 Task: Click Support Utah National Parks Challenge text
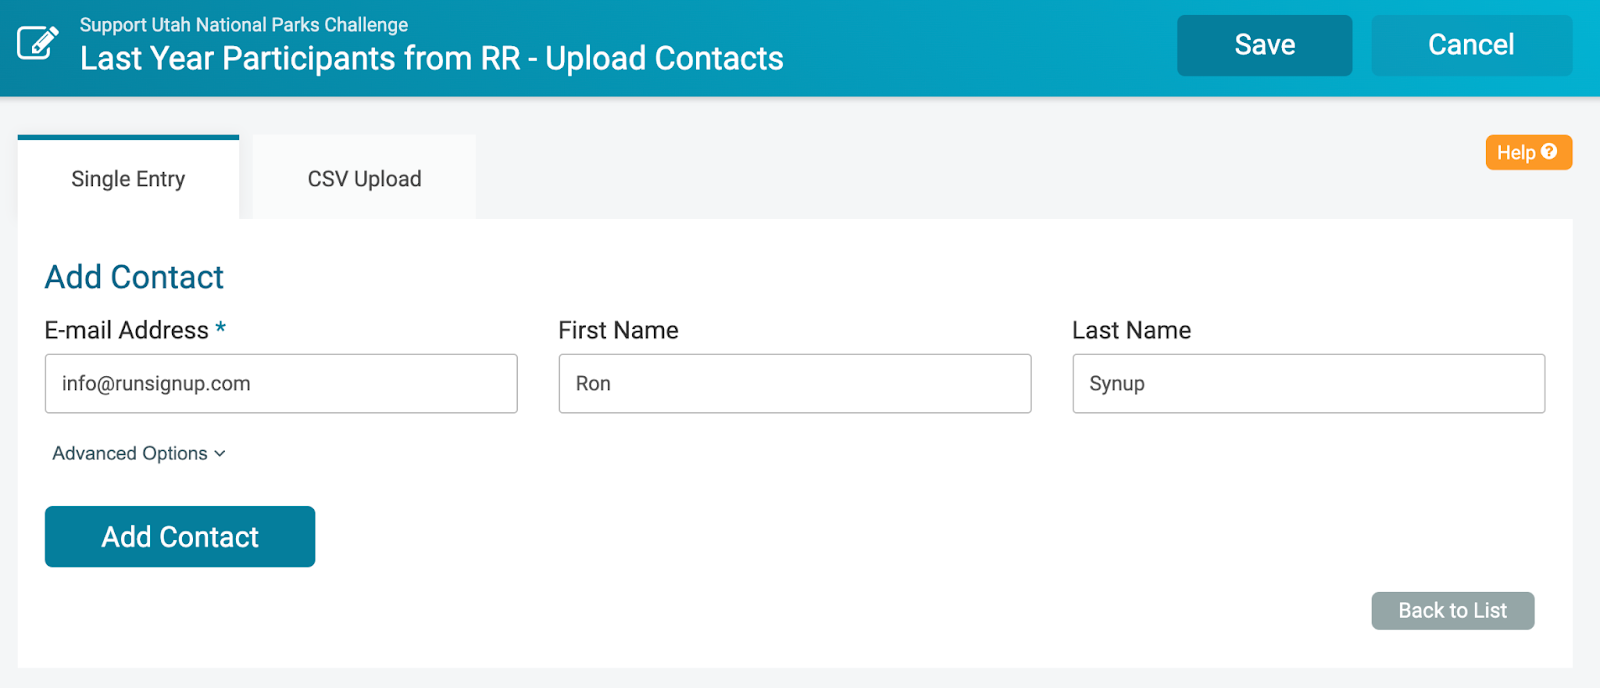pyautogui.click(x=244, y=24)
